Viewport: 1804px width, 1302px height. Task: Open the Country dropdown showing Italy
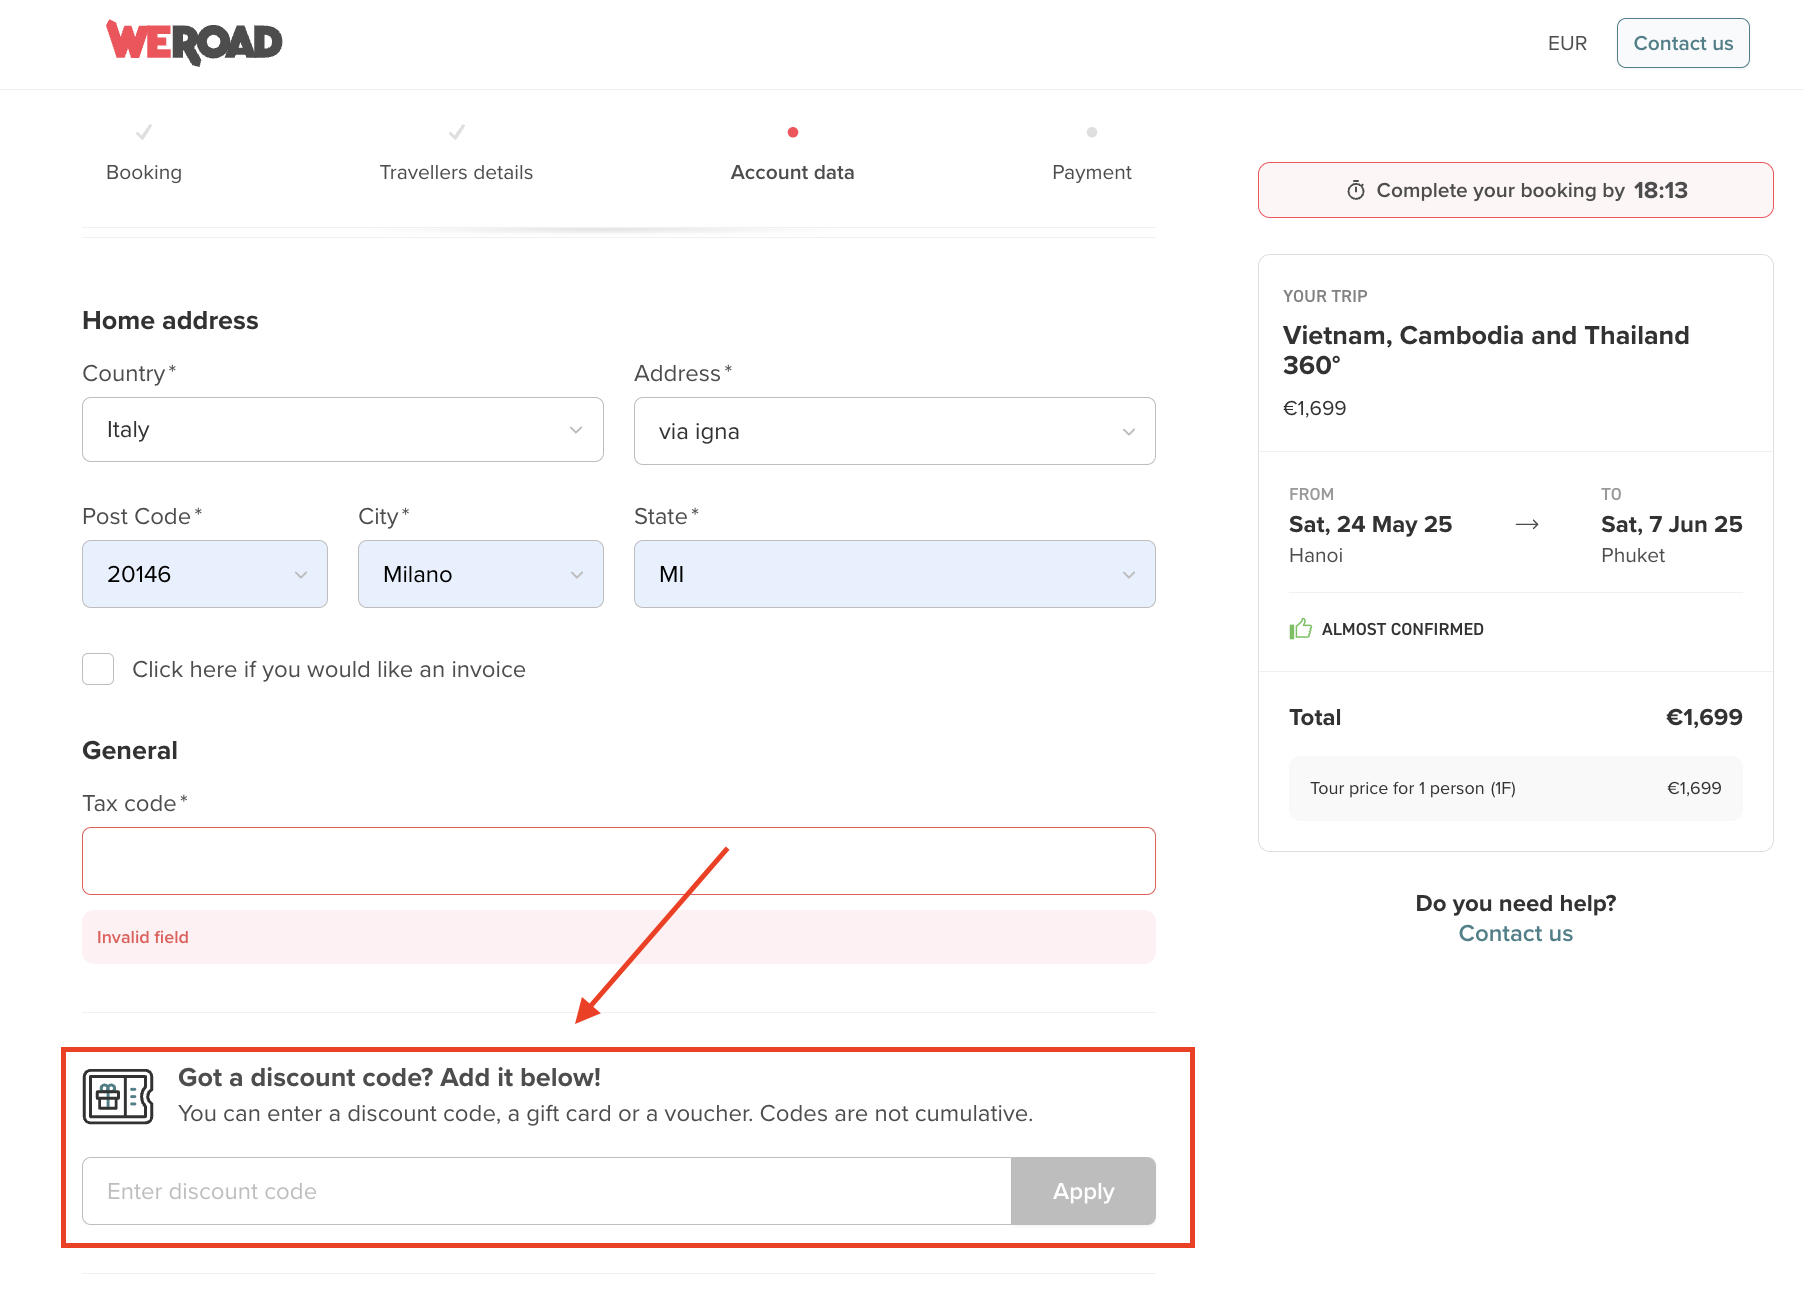pyautogui.click(x=342, y=430)
